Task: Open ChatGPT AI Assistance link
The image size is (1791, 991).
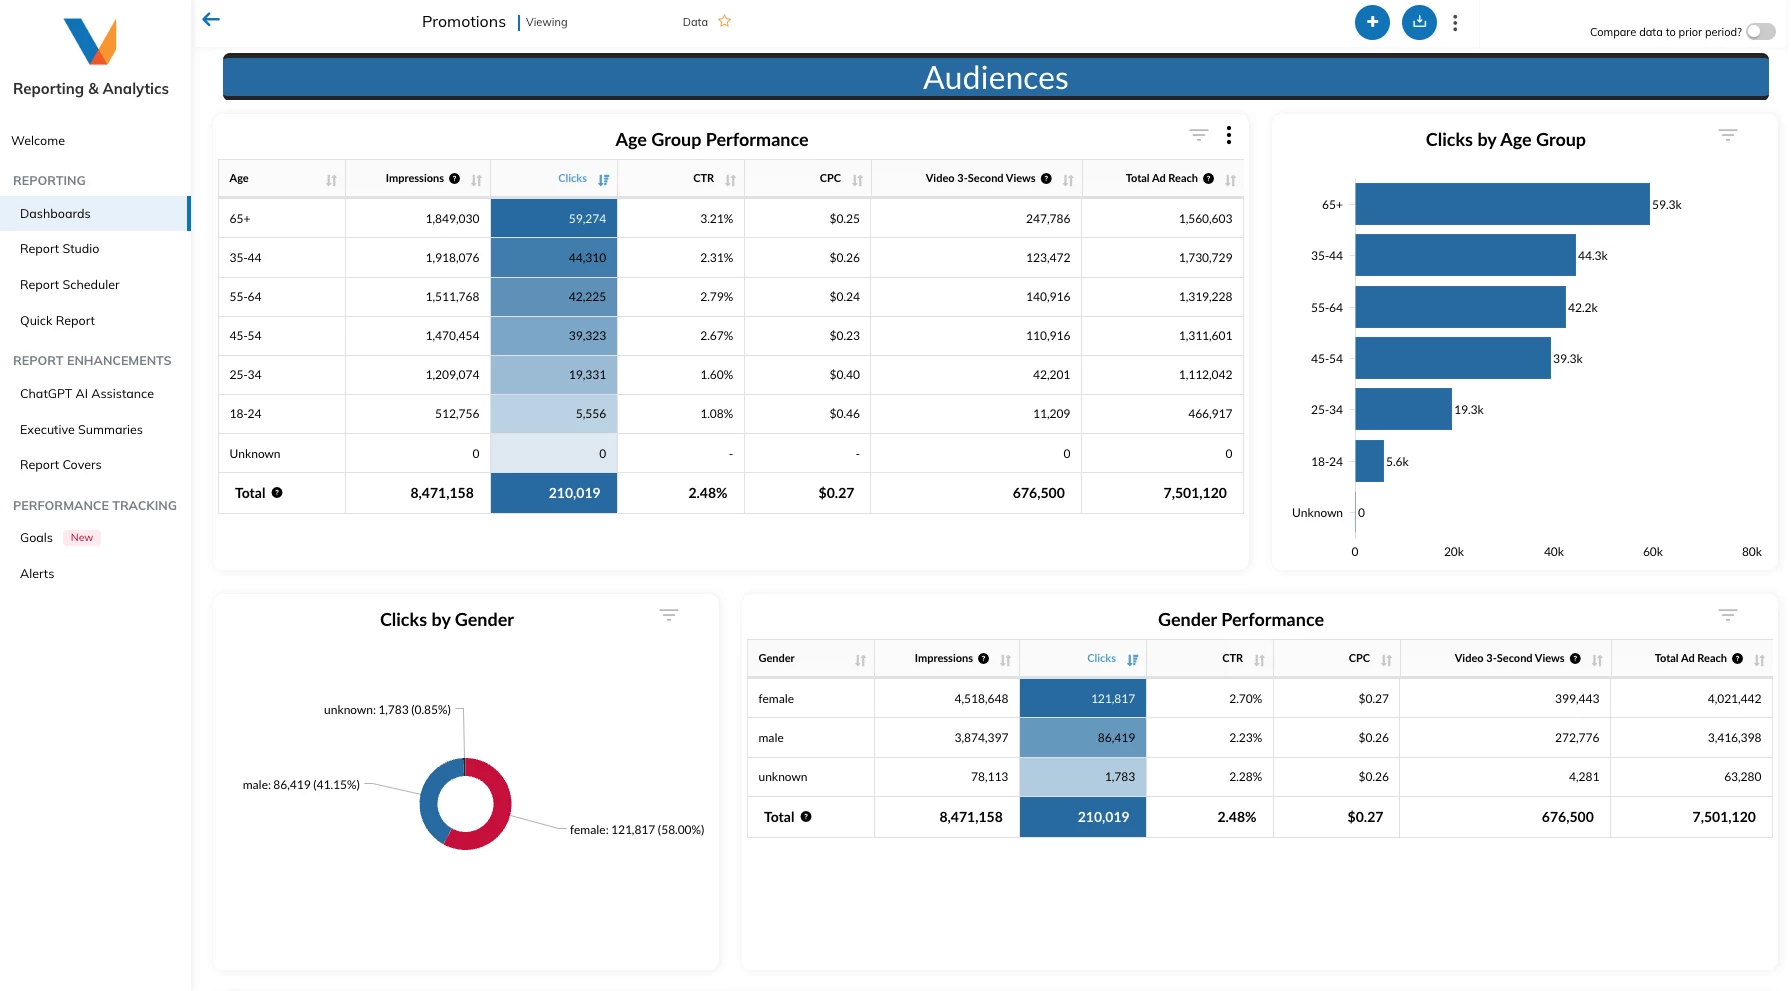Action: coord(87,394)
